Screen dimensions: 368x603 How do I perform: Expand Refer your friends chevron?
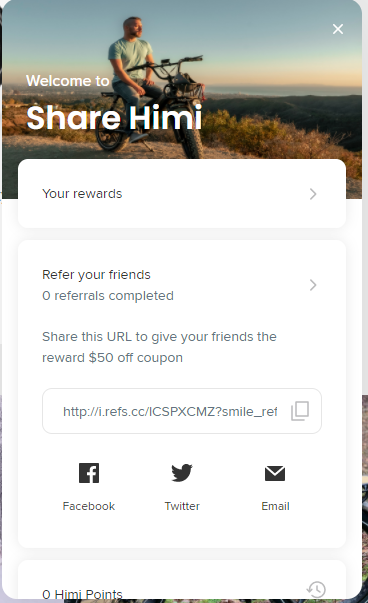coord(313,285)
